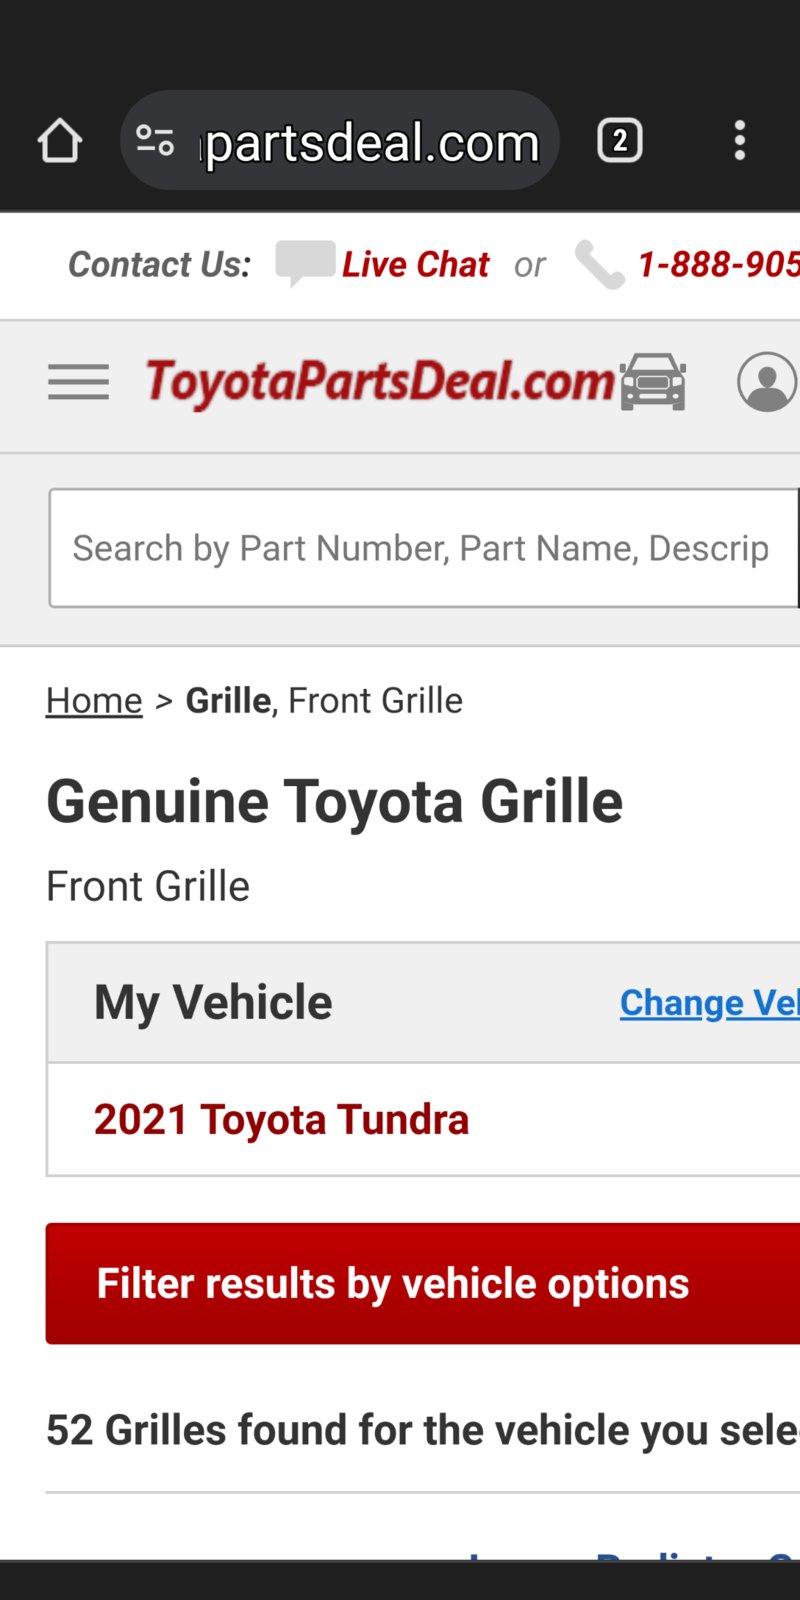Click the Live Chat link
Image resolution: width=800 pixels, height=1600 pixels.
pos(416,265)
